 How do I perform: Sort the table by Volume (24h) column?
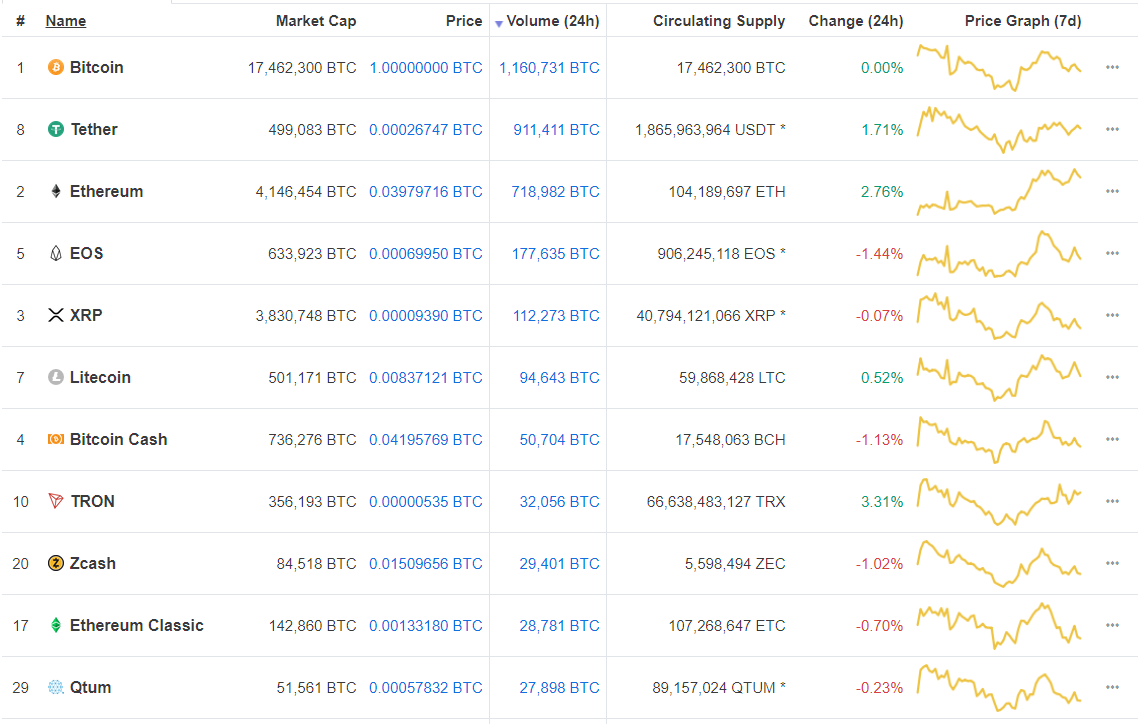[552, 21]
